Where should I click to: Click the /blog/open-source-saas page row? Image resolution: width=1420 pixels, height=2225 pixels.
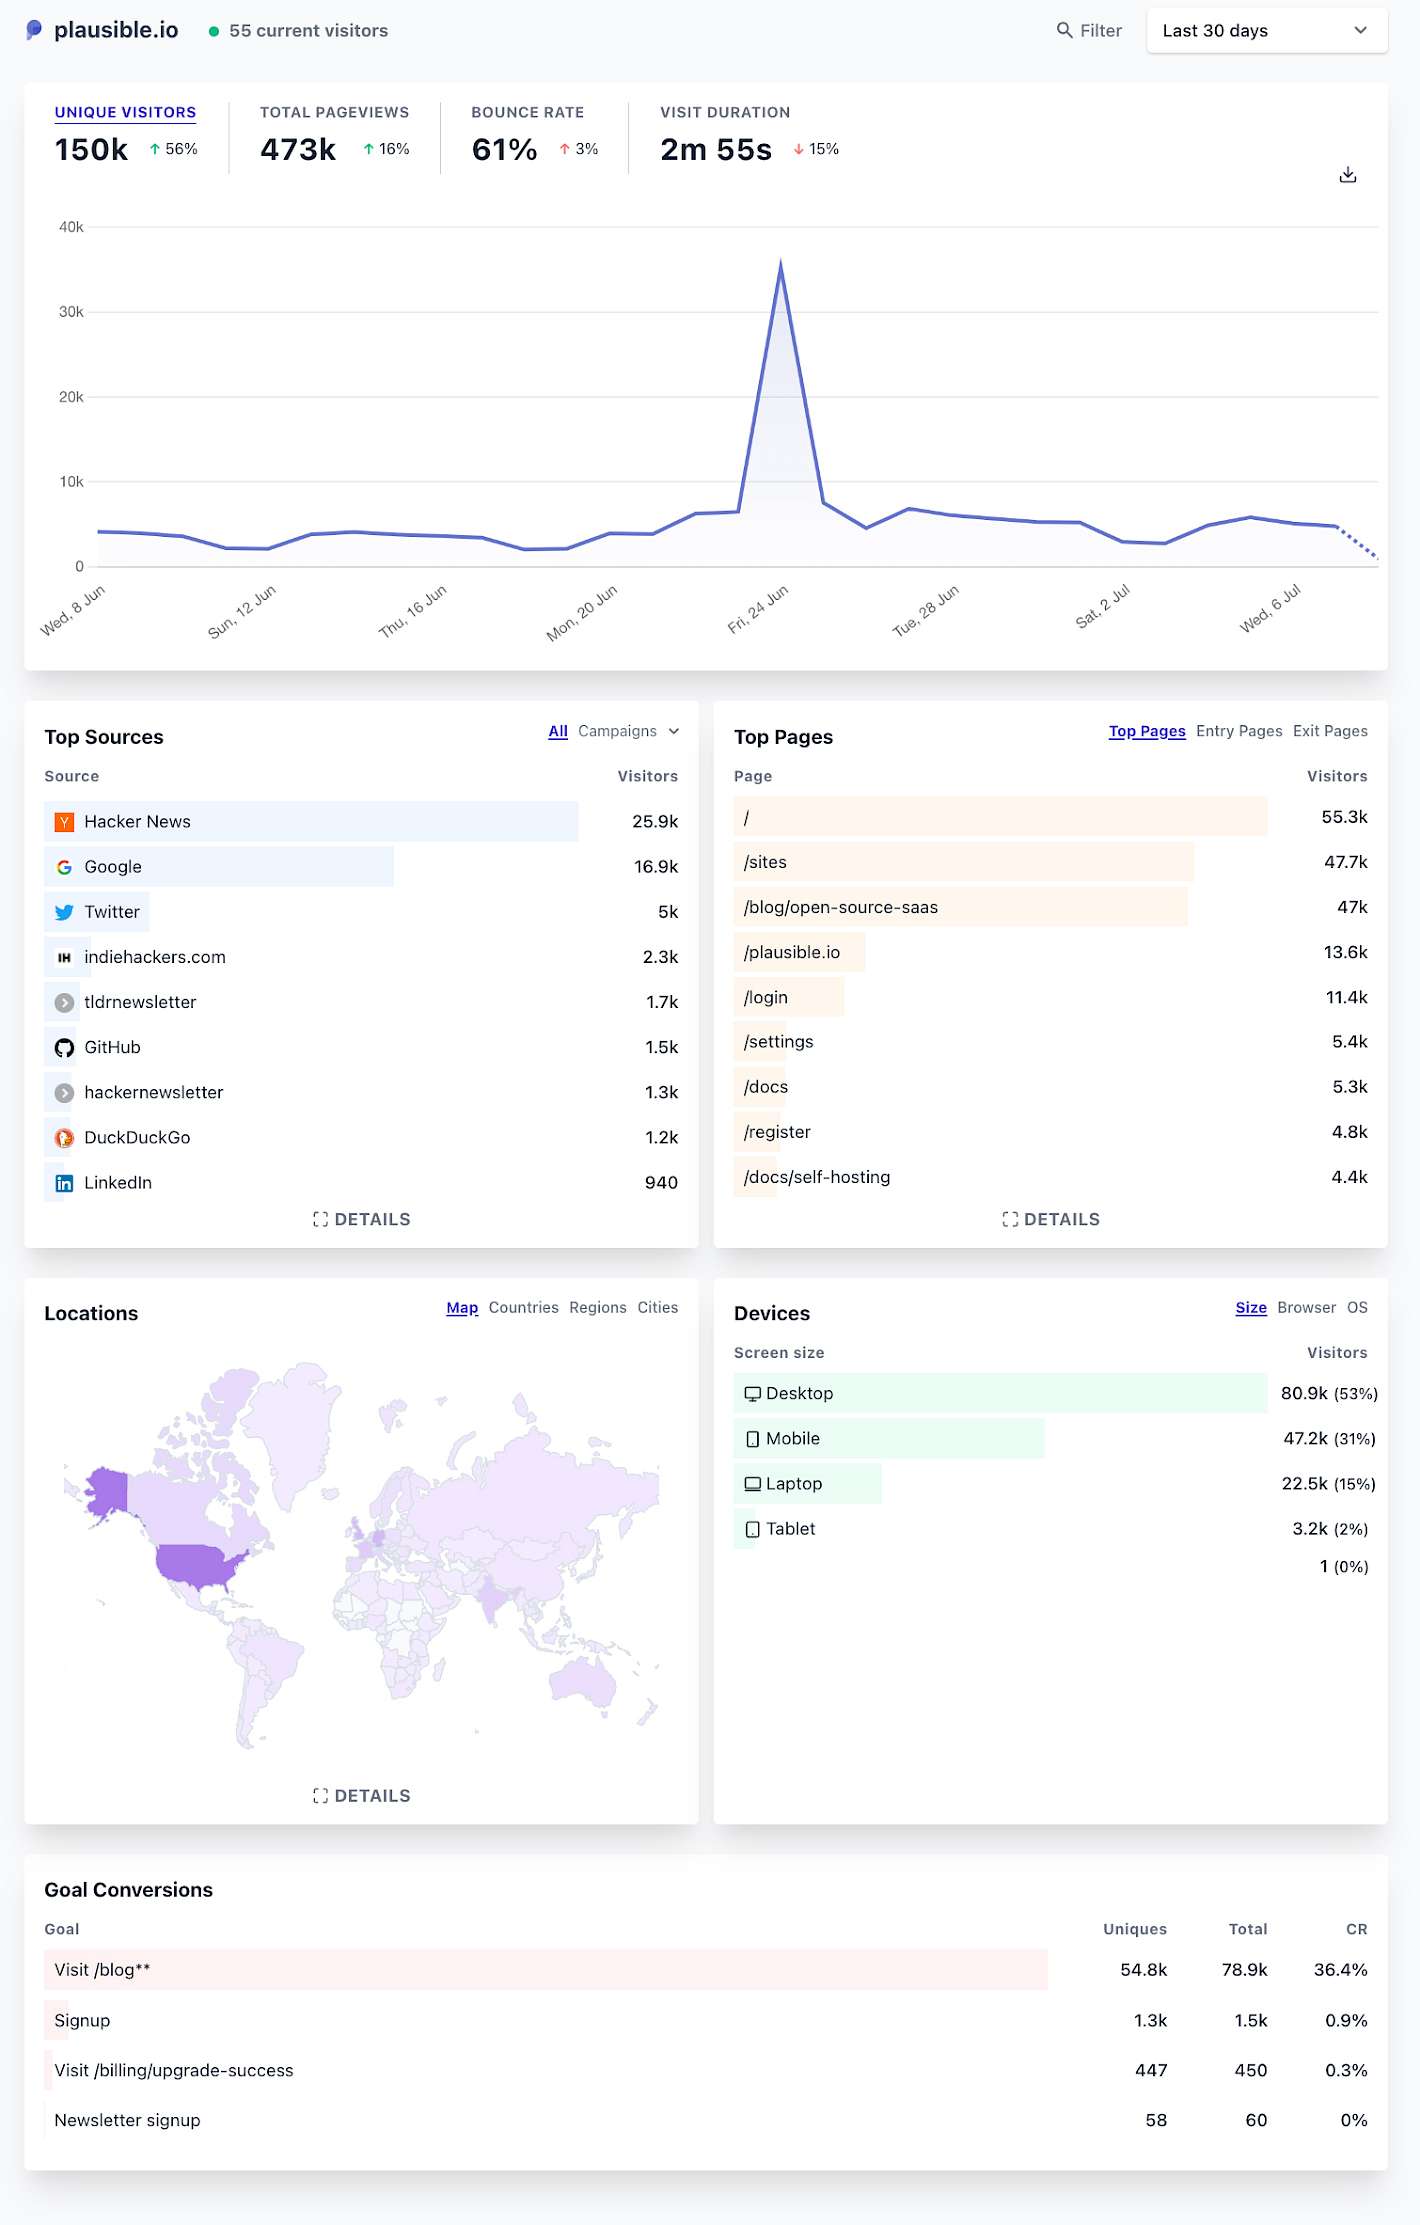click(1050, 907)
